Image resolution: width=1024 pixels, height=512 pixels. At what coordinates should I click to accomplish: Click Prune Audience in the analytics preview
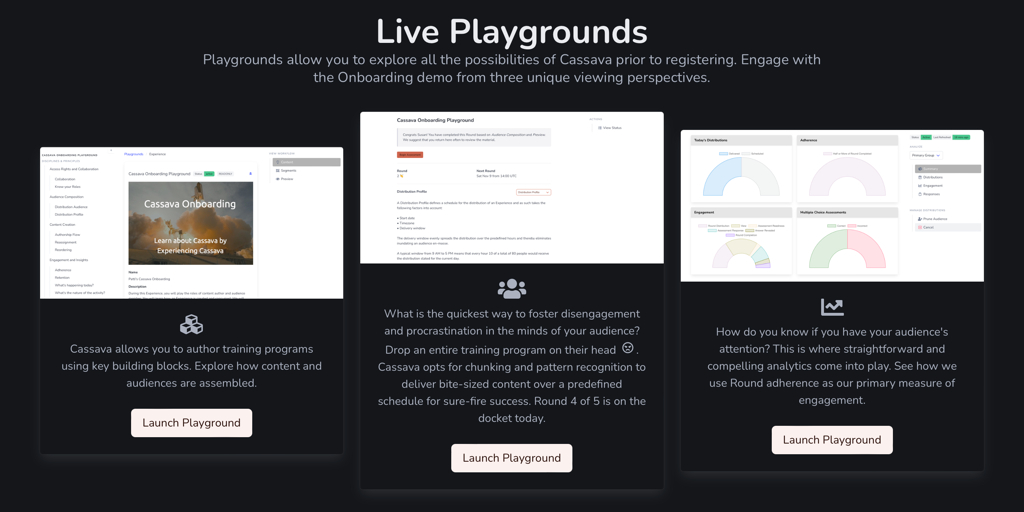tap(934, 219)
